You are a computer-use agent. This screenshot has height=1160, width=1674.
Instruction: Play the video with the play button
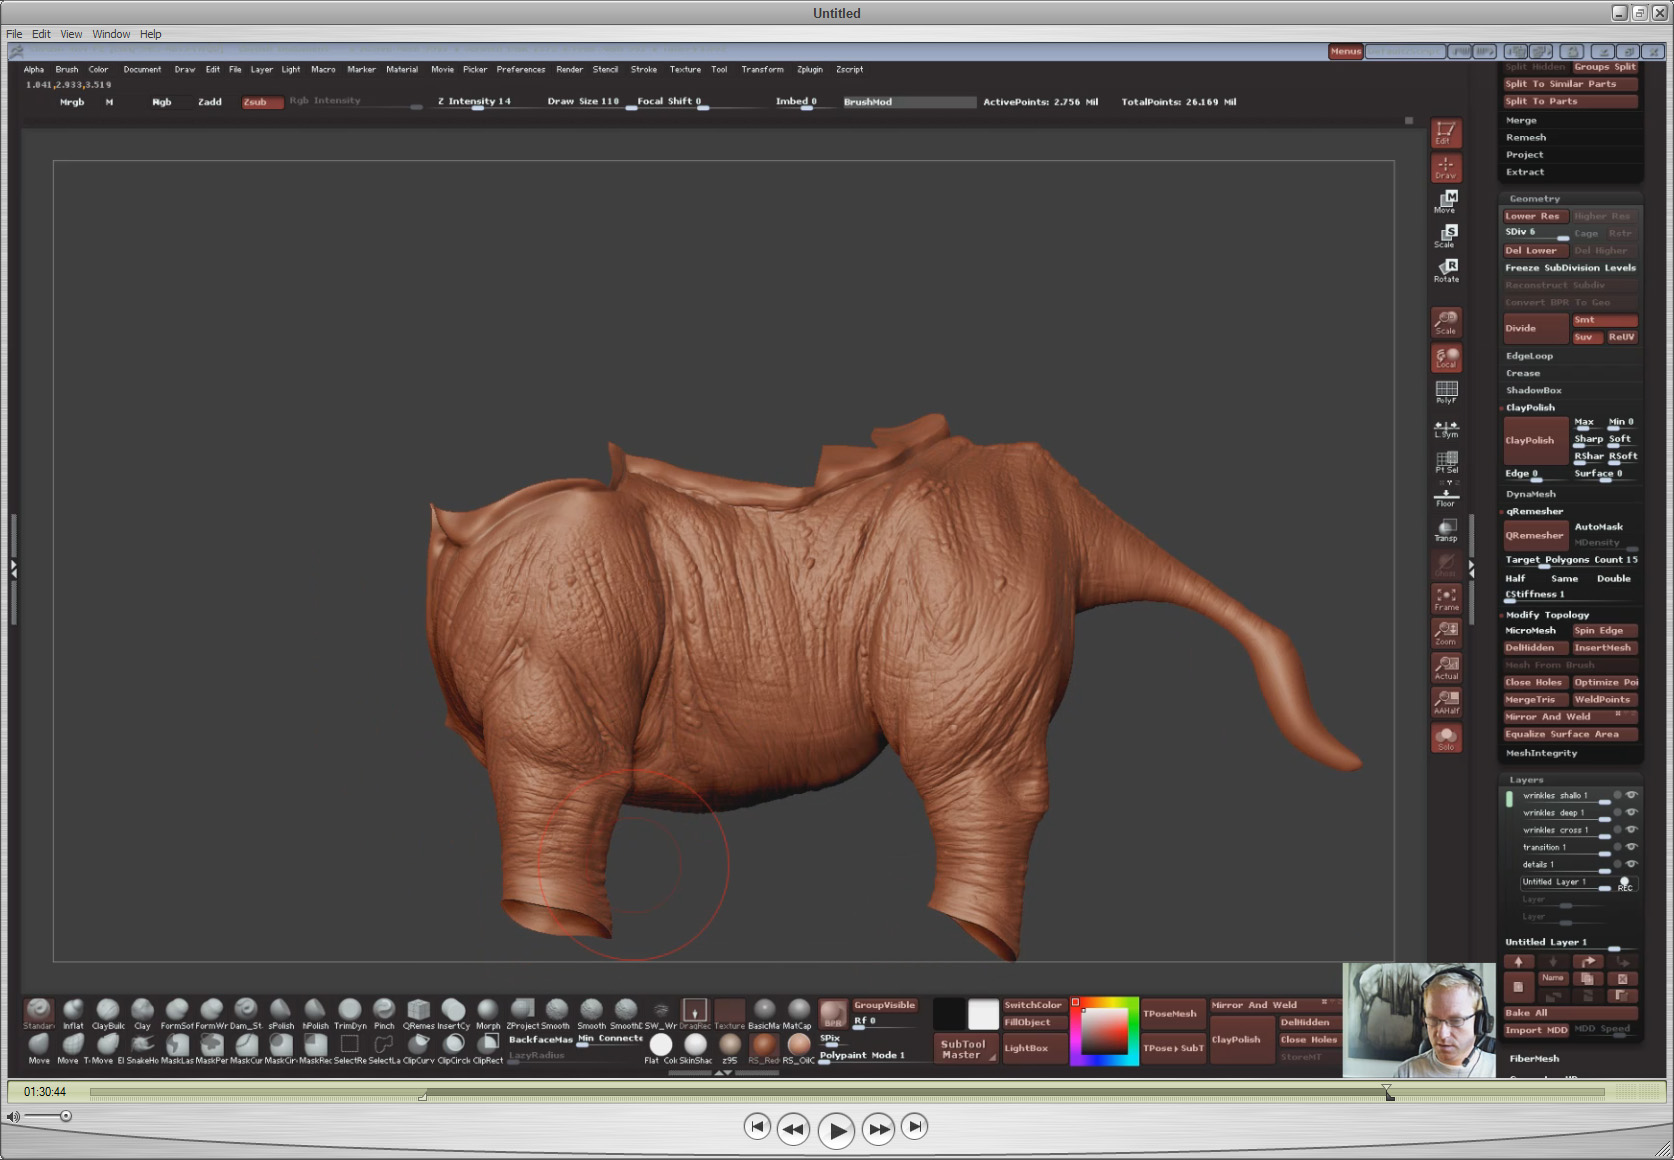click(836, 1130)
